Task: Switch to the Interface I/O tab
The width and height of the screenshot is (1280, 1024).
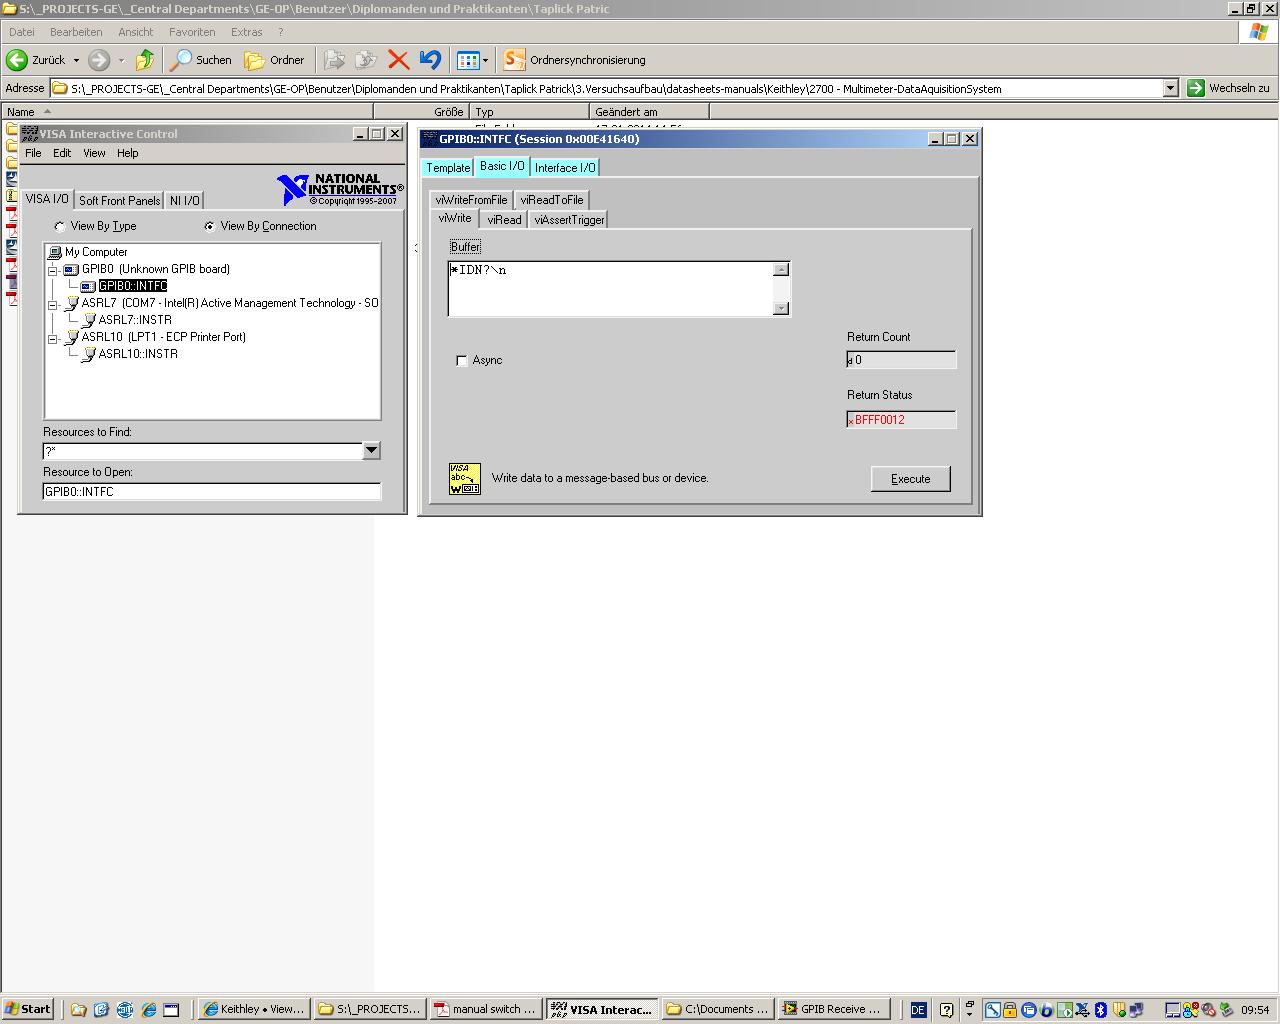Action: (565, 168)
